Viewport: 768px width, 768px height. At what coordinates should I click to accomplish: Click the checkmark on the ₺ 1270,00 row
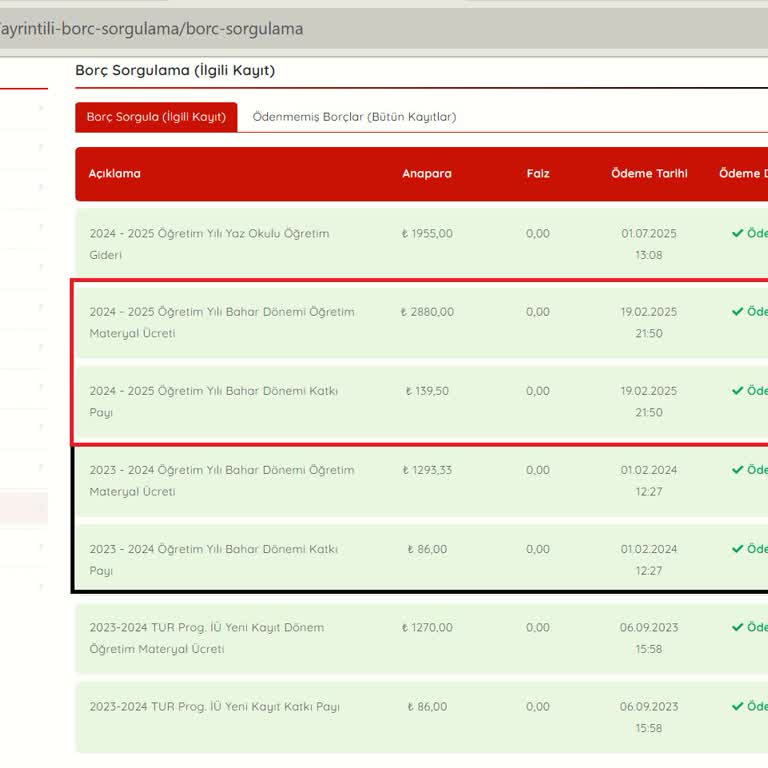738,628
